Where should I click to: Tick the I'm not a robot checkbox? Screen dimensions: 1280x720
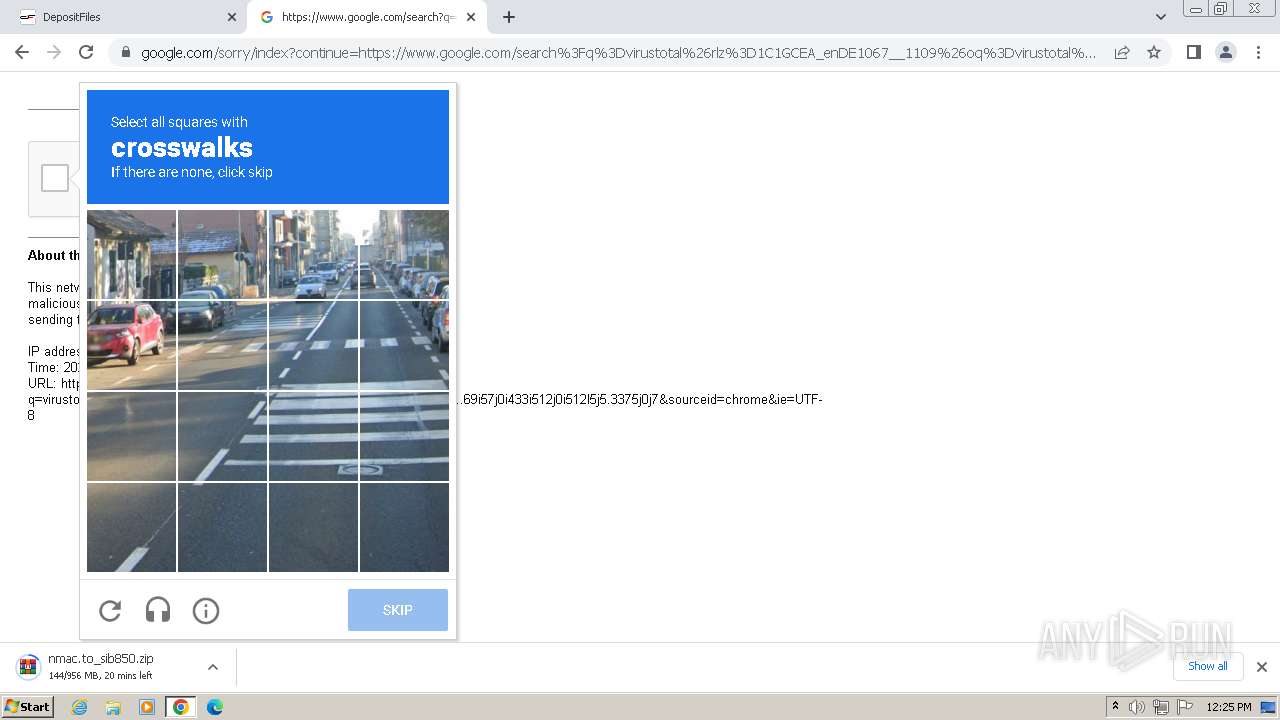(x=55, y=178)
